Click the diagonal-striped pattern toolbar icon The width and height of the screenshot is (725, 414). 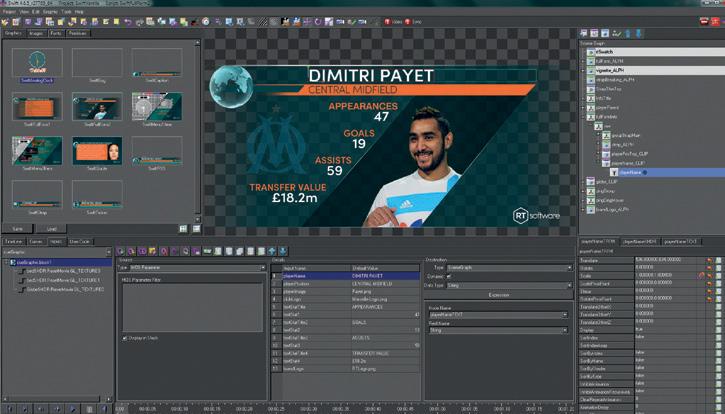tap(263, 22)
